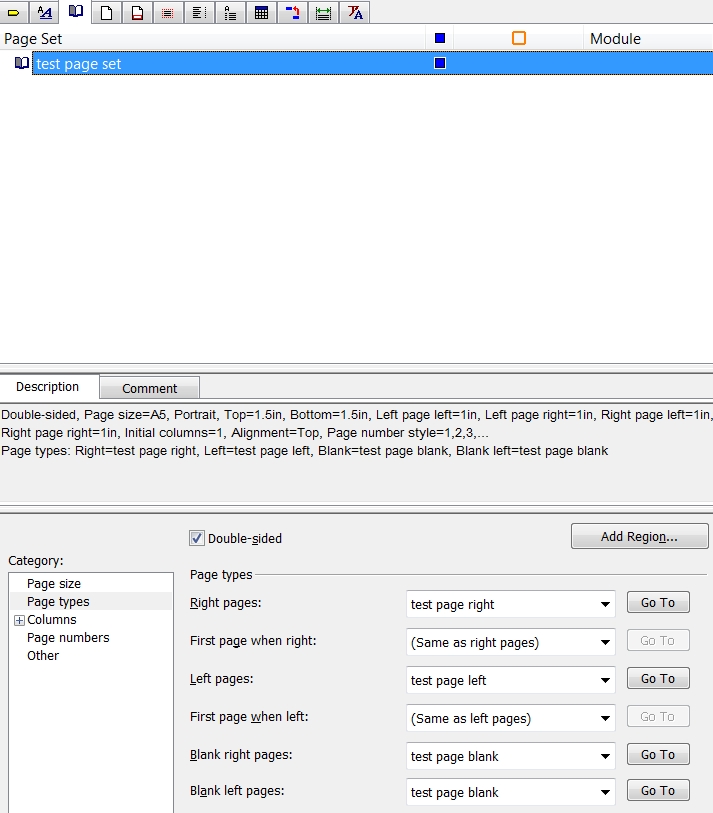Select the test page set row
This screenshot has height=813, width=713.
coord(372,63)
